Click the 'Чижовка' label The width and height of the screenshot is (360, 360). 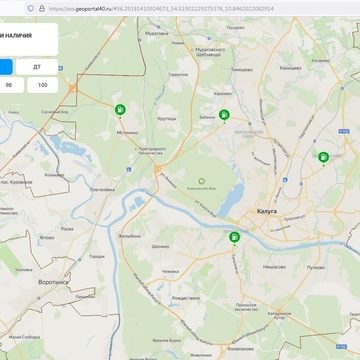170,271
